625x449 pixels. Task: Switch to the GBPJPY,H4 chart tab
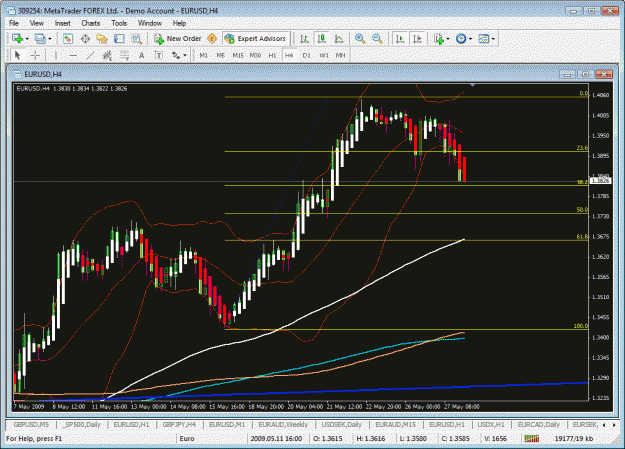pyautogui.click(x=179, y=425)
